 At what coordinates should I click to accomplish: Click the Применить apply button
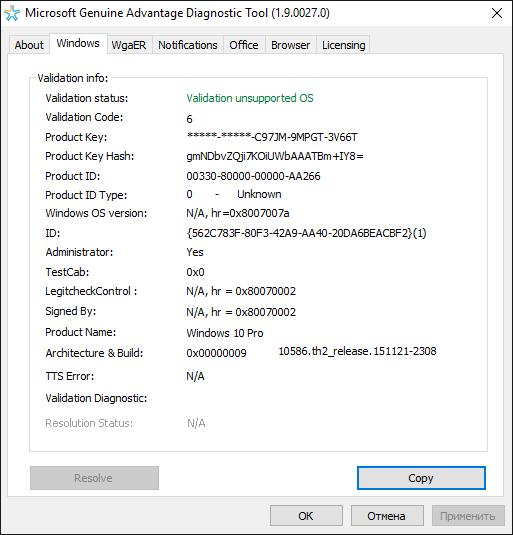[468, 516]
